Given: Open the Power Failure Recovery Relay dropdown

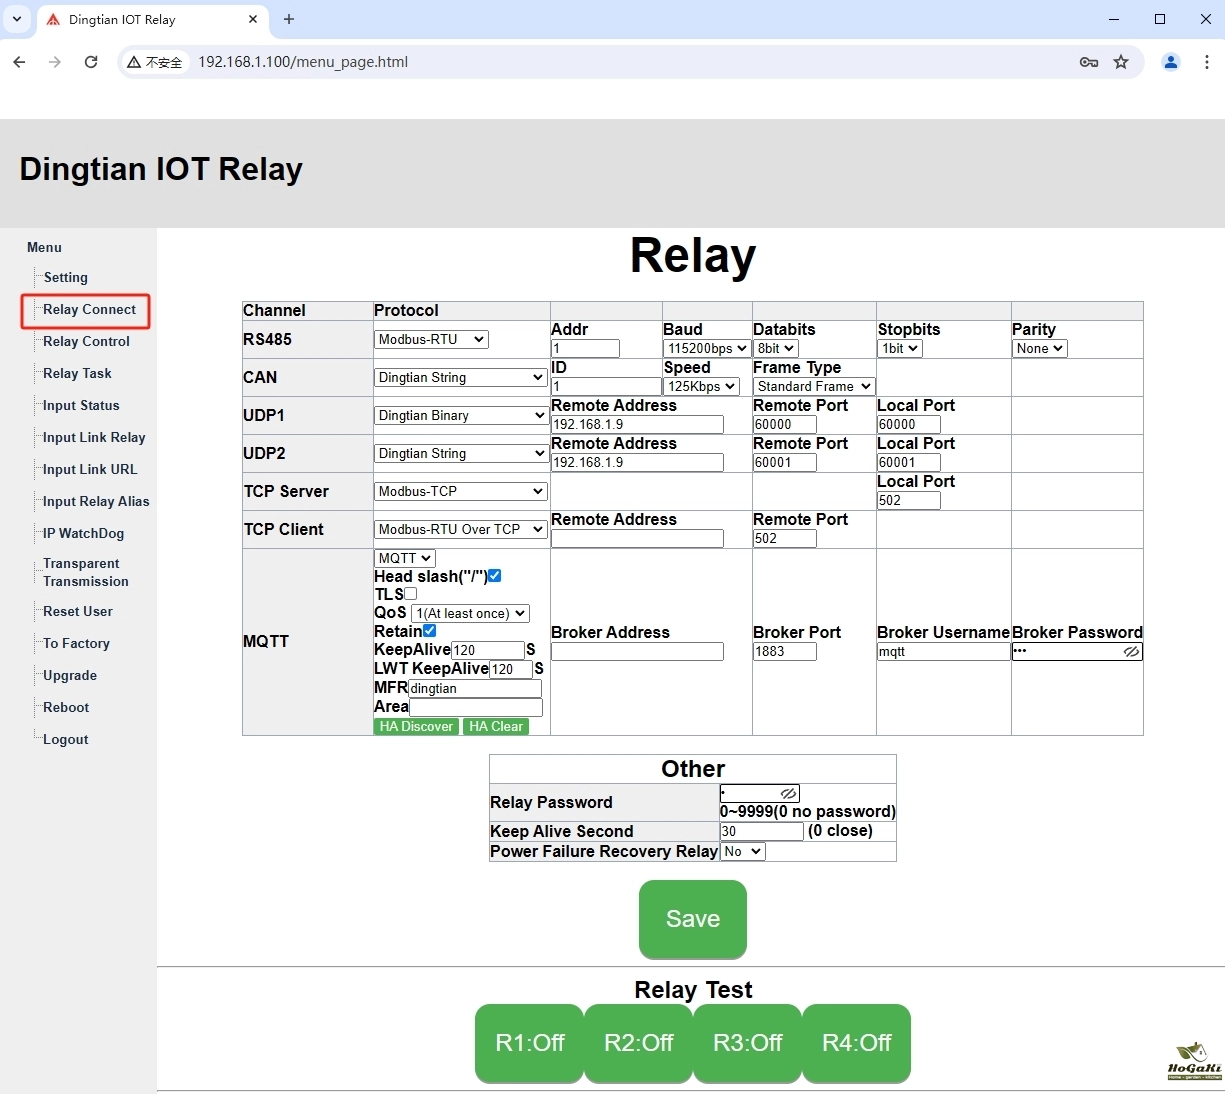Looking at the screenshot, I should pyautogui.click(x=742, y=852).
